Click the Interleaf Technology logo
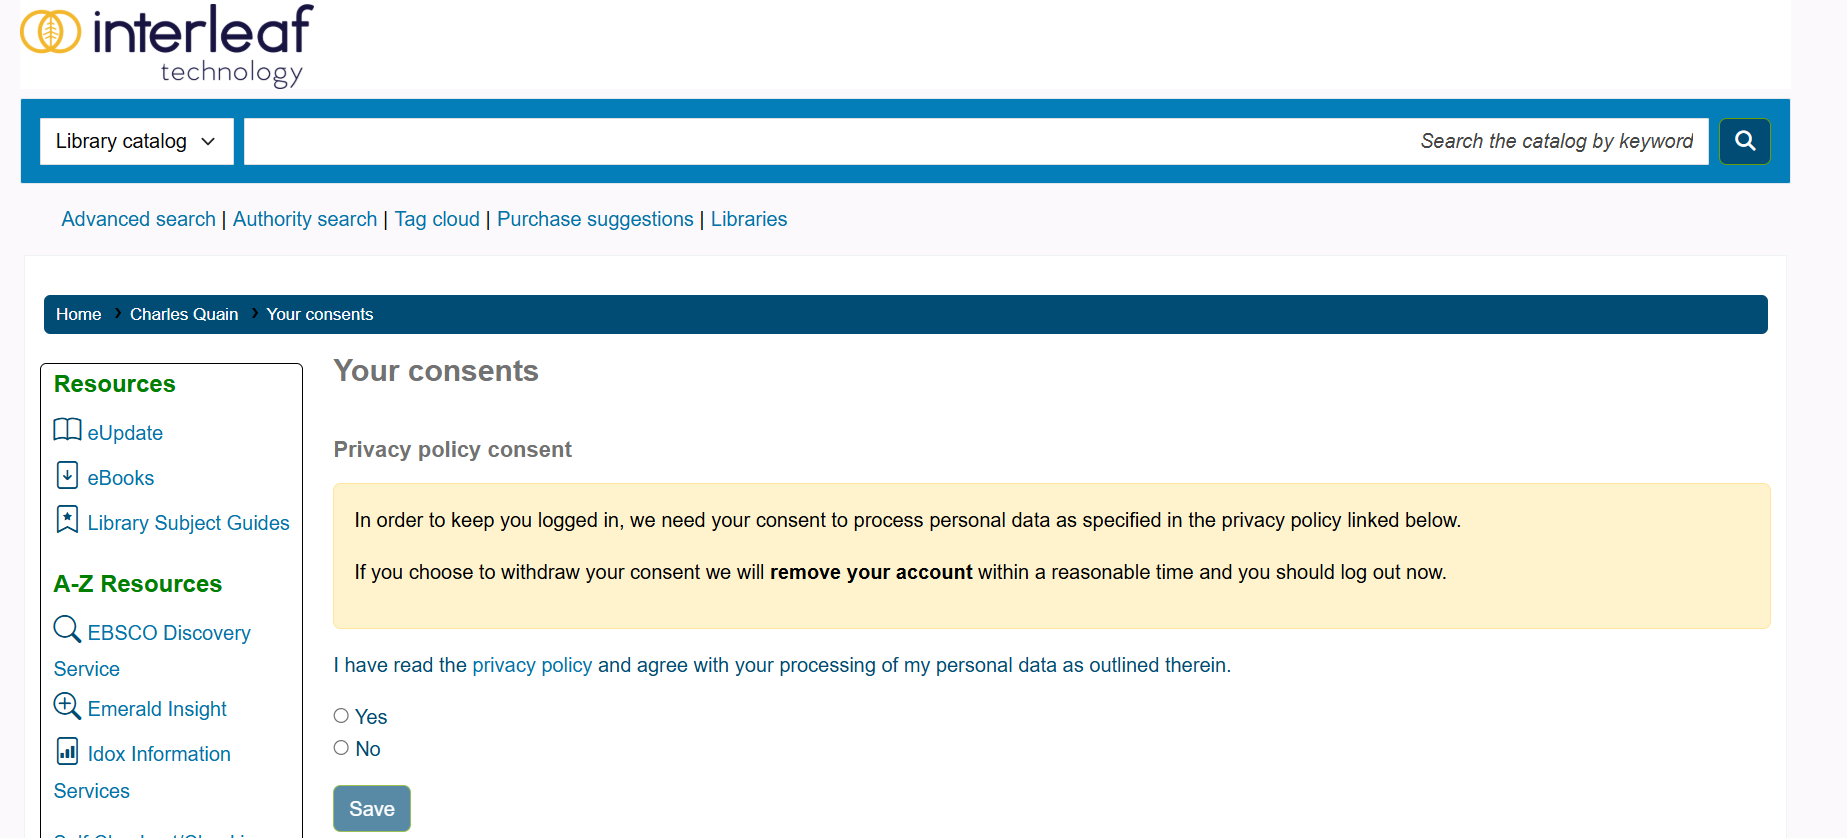Image resolution: width=1847 pixels, height=838 pixels. coord(167,45)
